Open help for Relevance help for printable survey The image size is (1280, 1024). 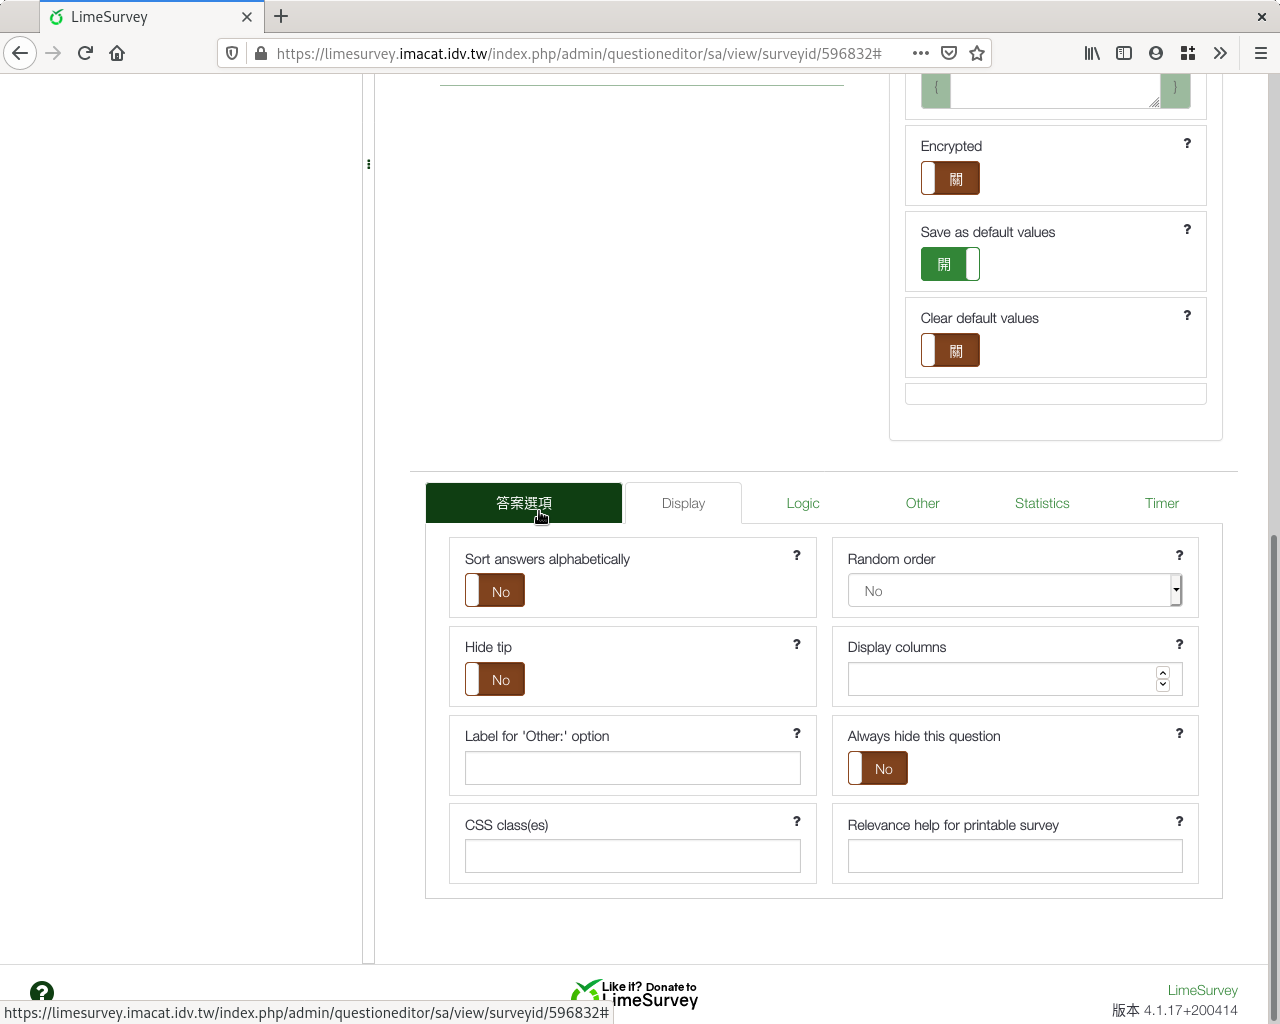[1179, 821]
